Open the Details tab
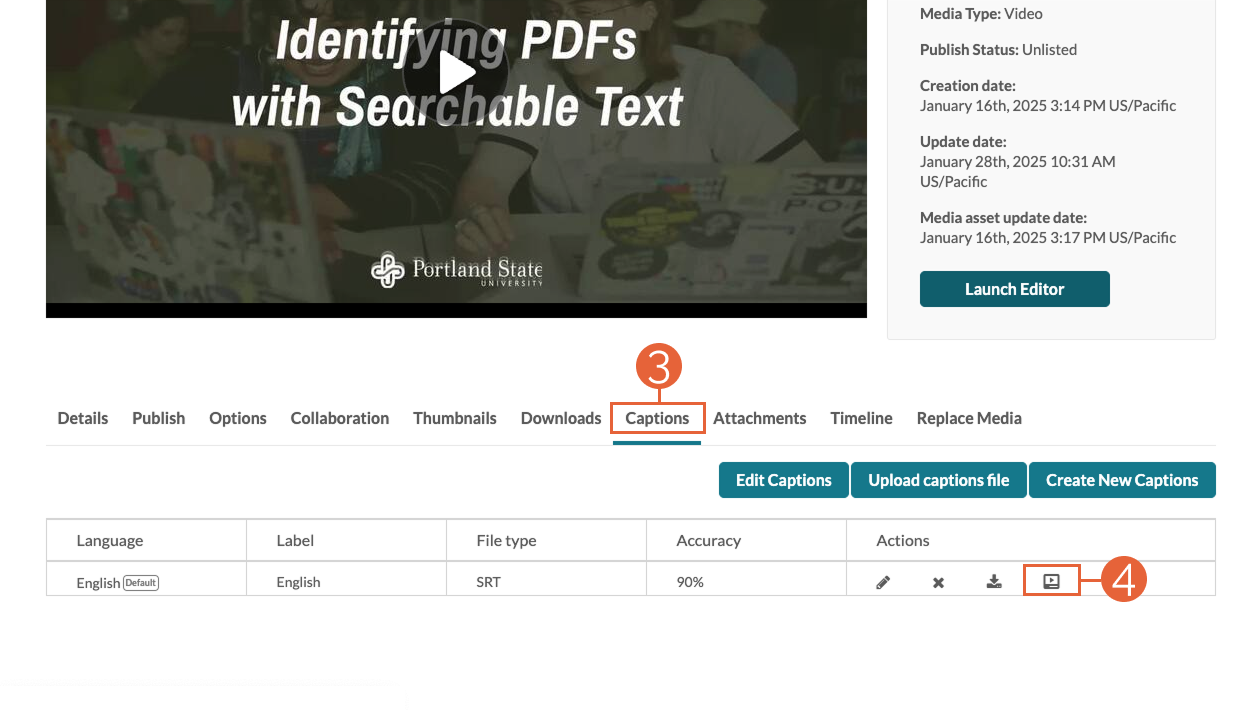1260x710 pixels. pos(82,418)
